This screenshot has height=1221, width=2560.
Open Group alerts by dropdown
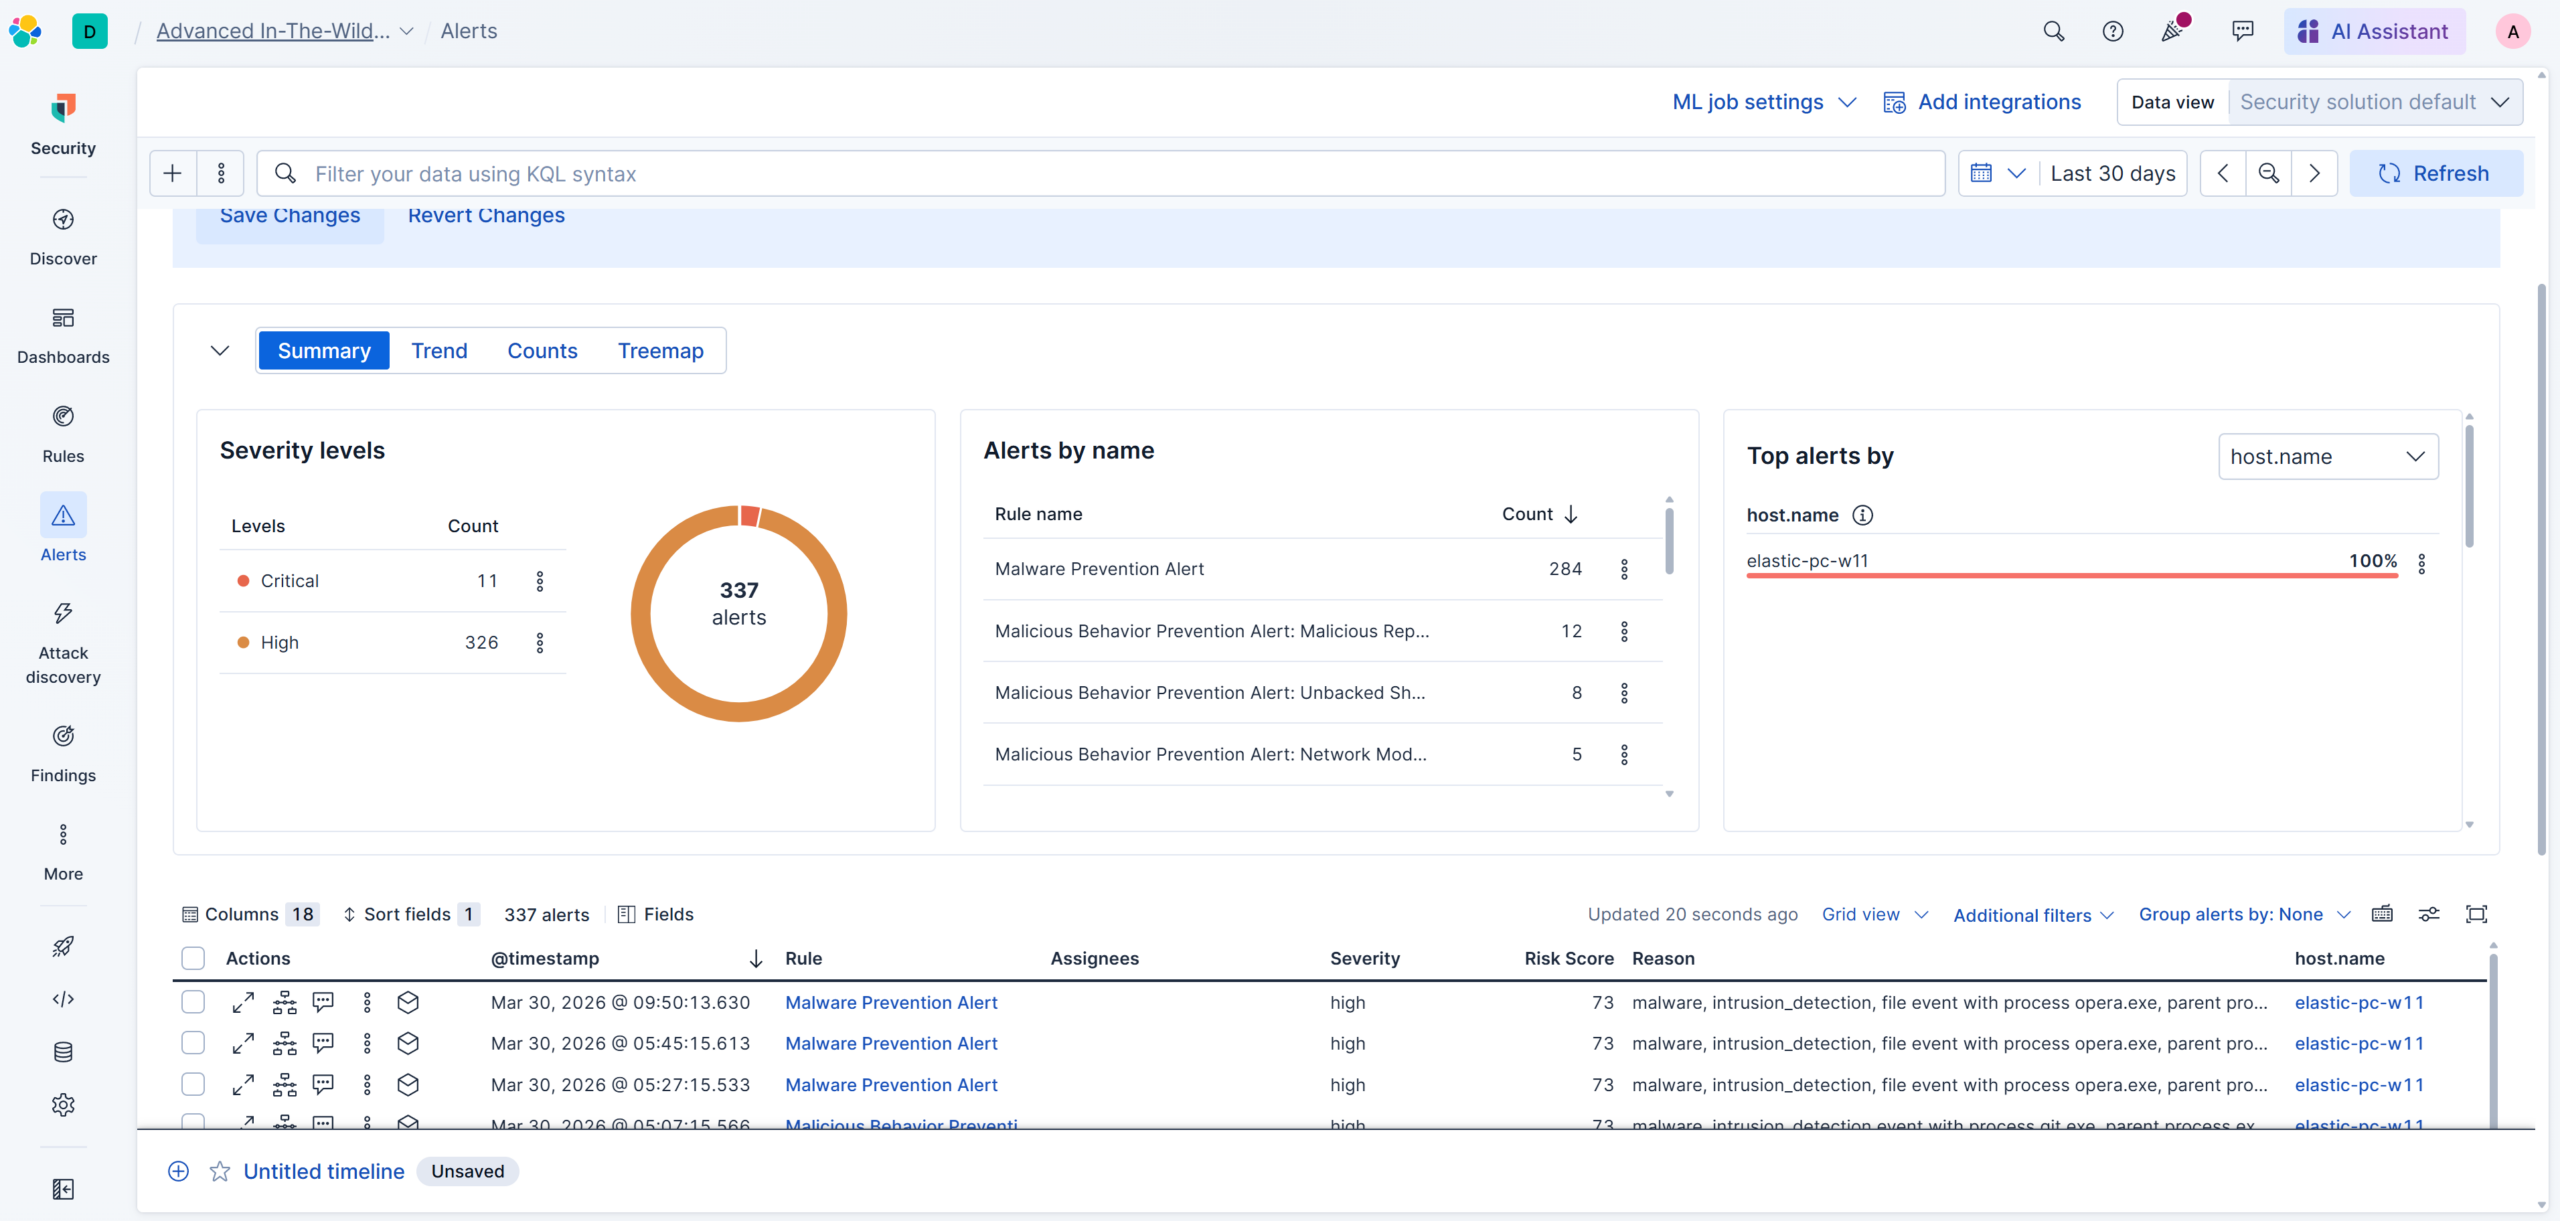click(2243, 914)
